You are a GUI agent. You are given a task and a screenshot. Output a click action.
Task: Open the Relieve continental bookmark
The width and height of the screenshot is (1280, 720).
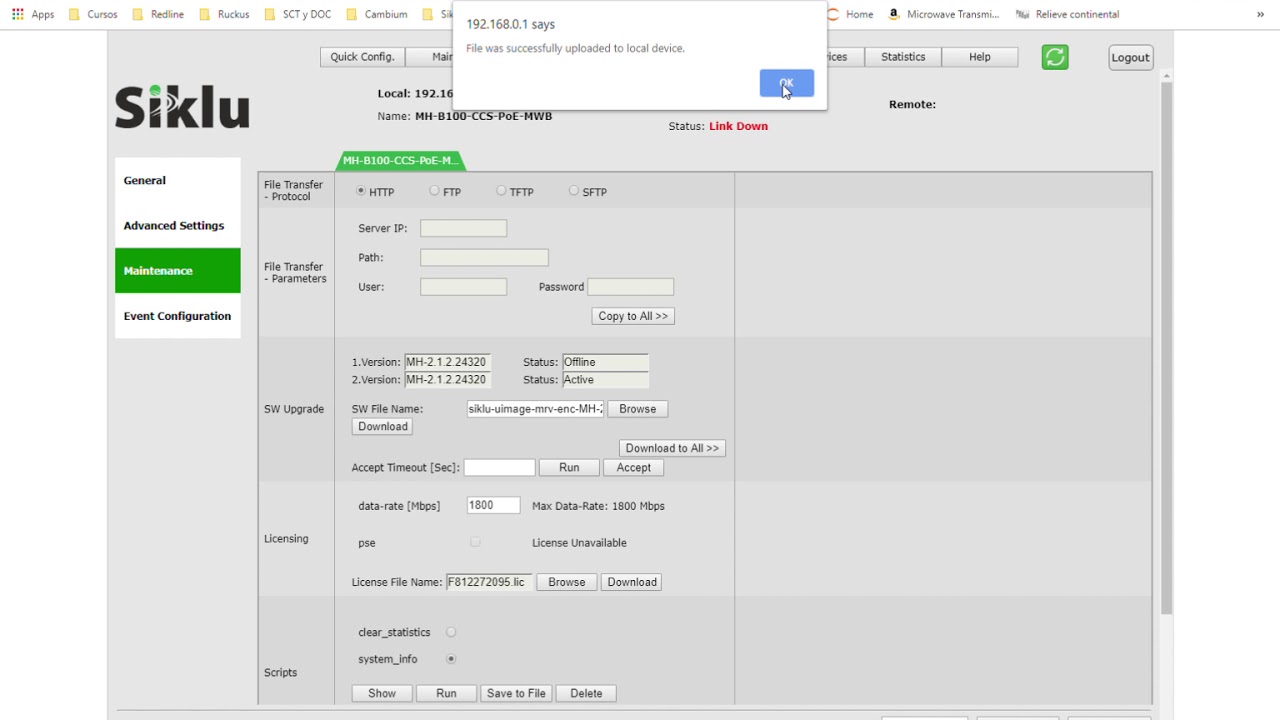pos(1067,14)
